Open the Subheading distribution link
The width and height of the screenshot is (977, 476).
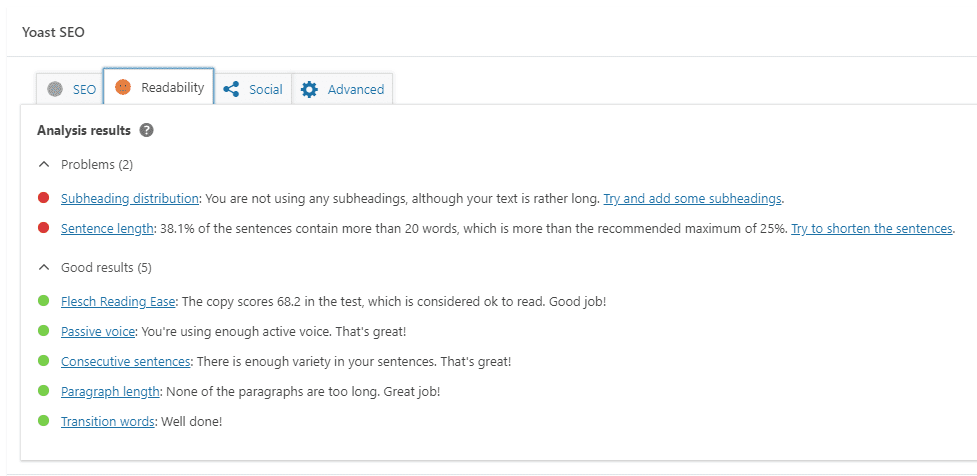pos(130,199)
